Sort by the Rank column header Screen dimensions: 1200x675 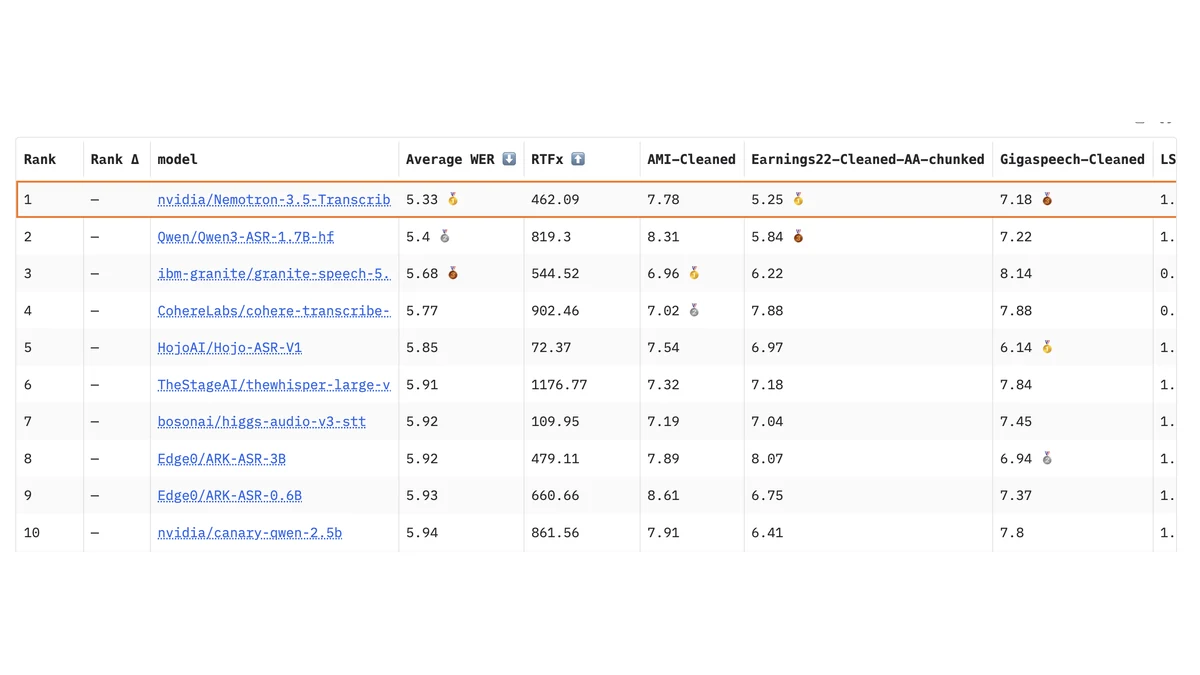tap(40, 159)
